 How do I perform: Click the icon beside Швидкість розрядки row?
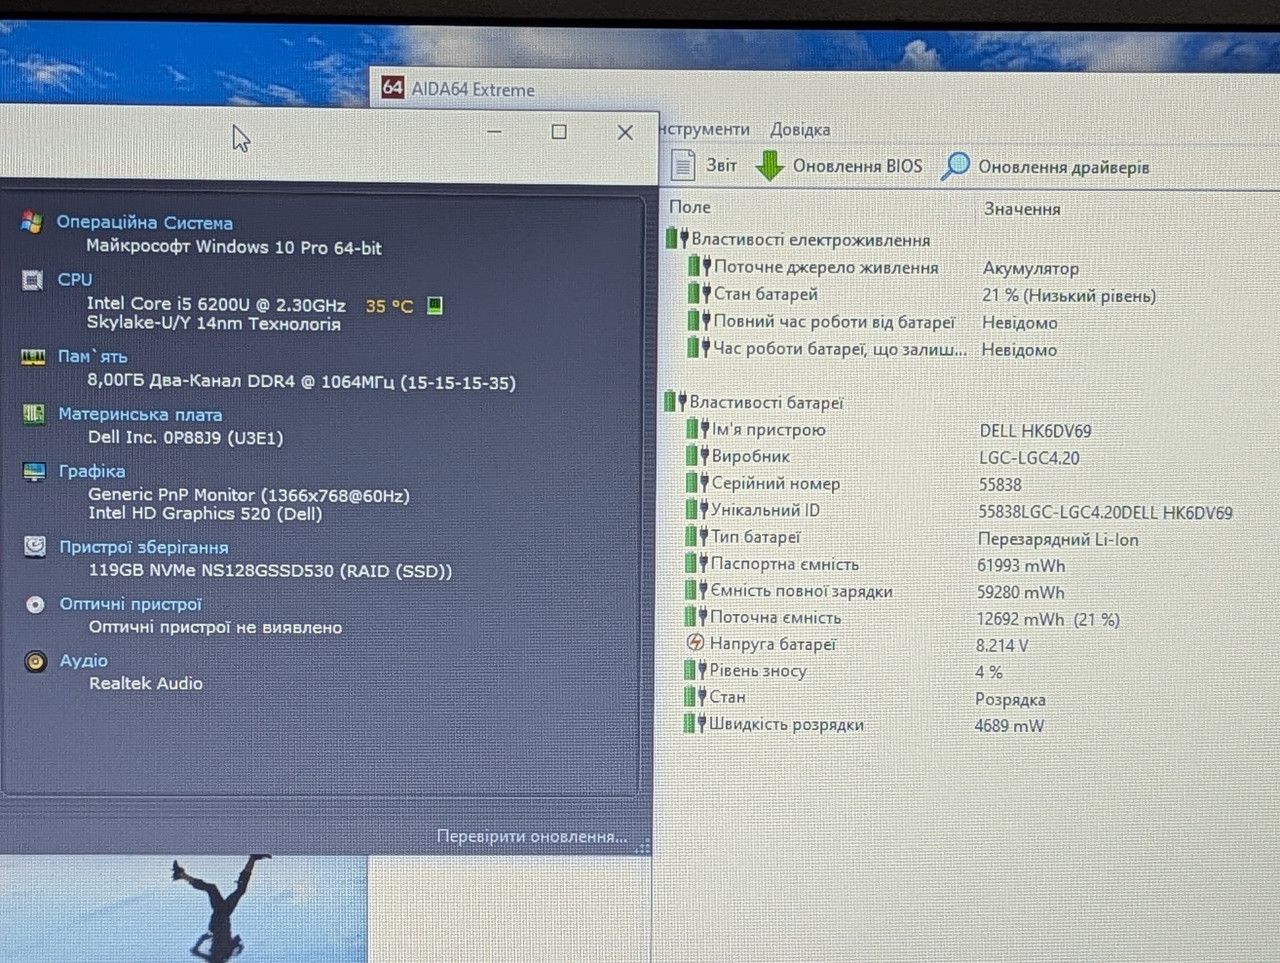click(695, 724)
